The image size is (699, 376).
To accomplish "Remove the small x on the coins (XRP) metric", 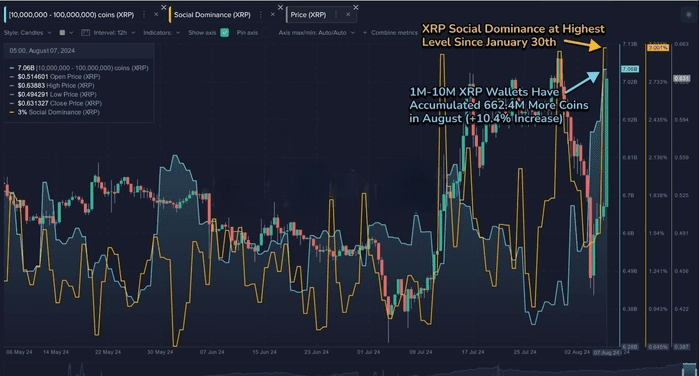I will coord(156,15).
